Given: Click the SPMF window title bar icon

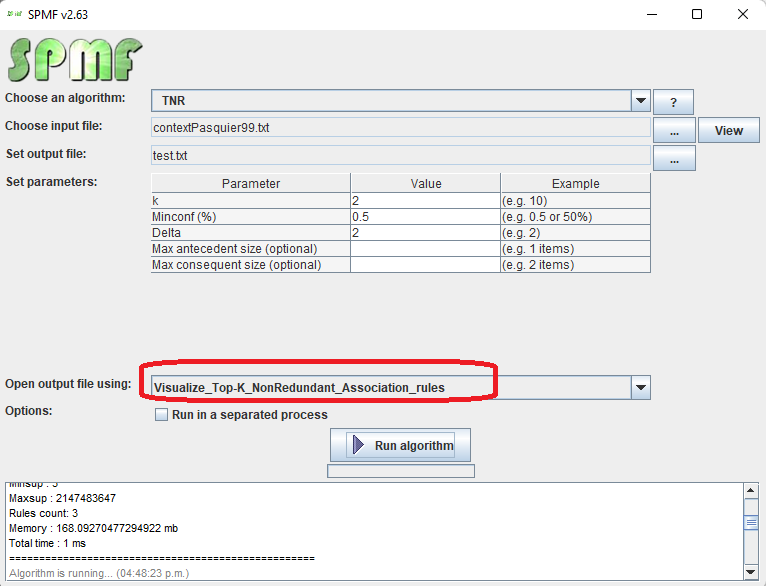Looking at the screenshot, I should (x=15, y=14).
